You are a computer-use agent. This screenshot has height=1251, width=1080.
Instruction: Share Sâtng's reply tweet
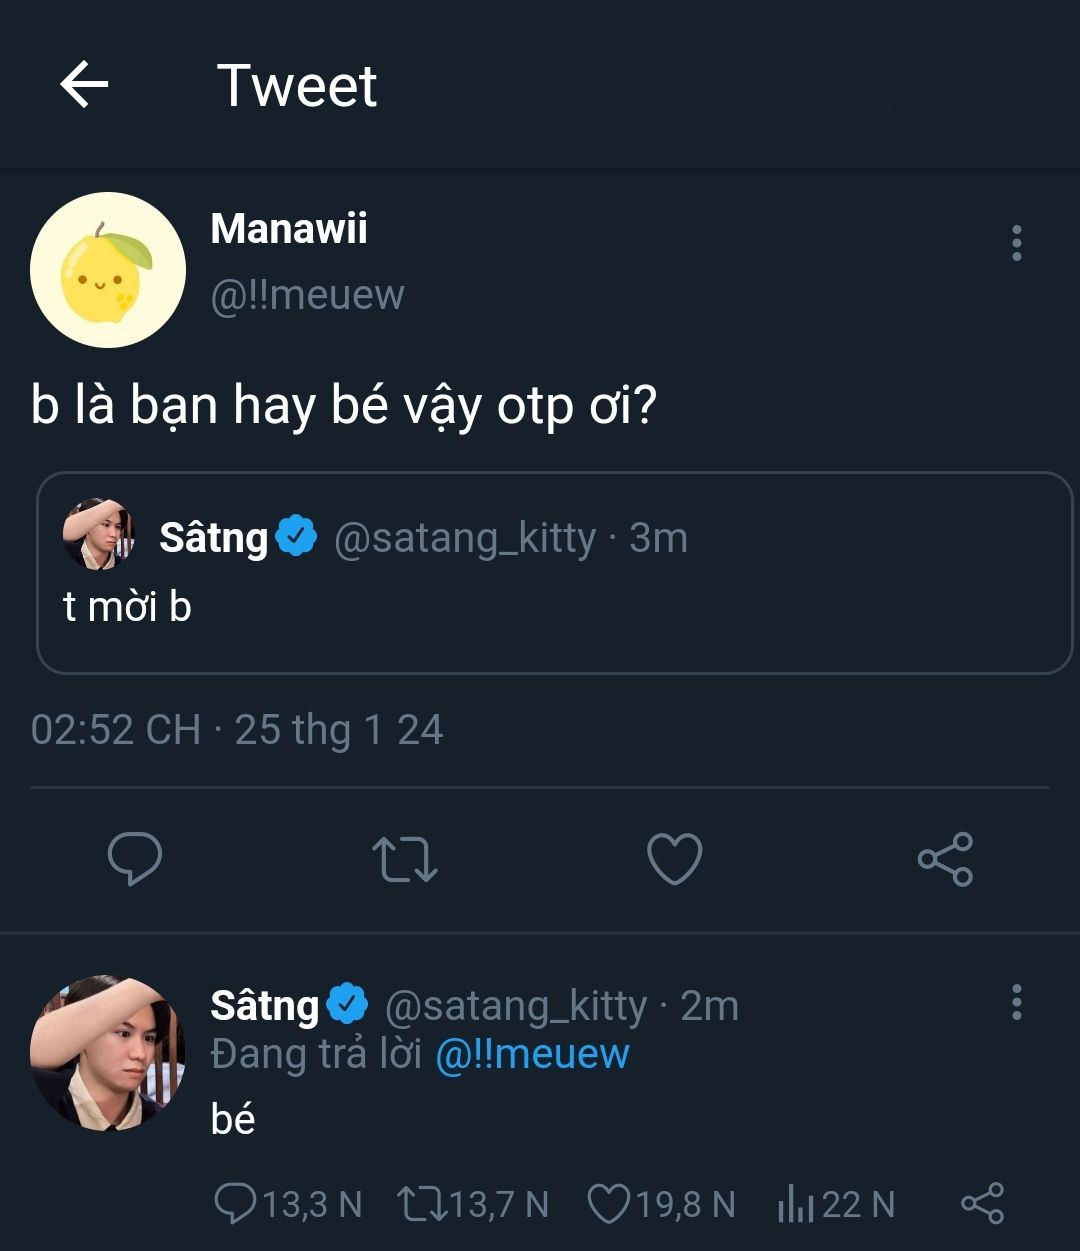click(x=982, y=1203)
